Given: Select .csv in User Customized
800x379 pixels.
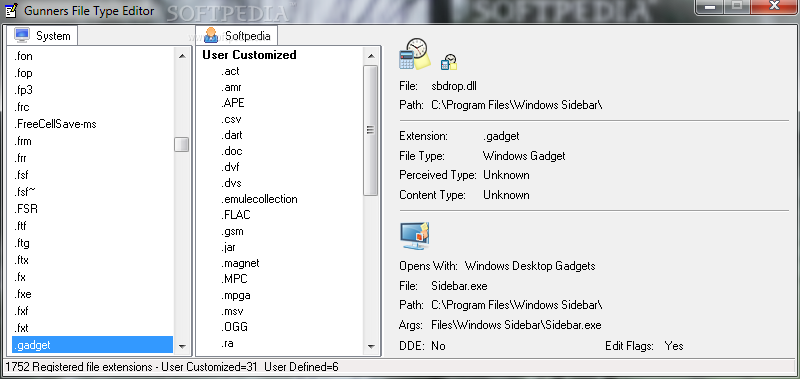Looking at the screenshot, I should tap(231, 119).
